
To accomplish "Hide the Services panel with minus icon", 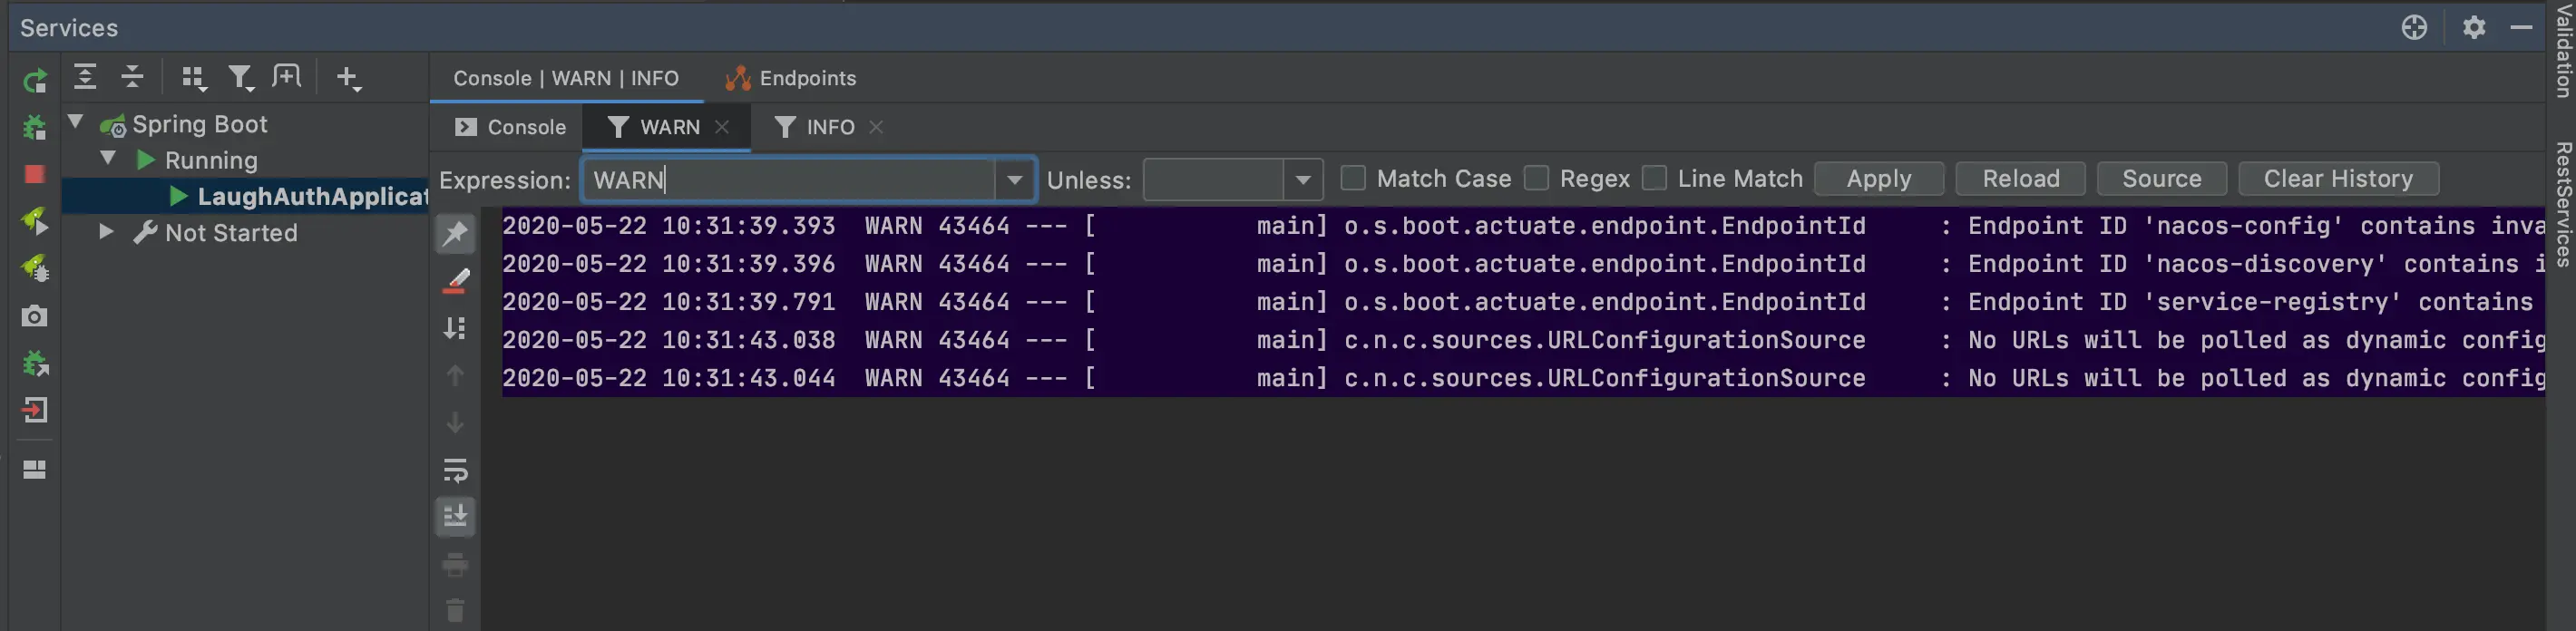I will [x=2521, y=27].
